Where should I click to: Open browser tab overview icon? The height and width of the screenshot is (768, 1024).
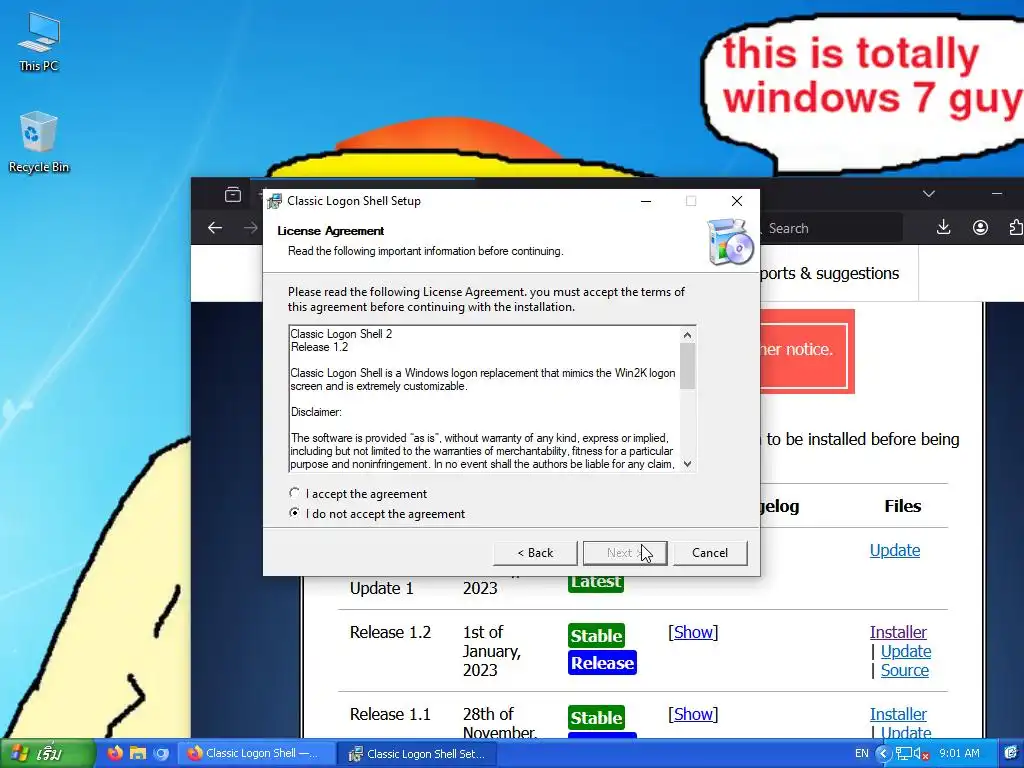click(x=232, y=195)
